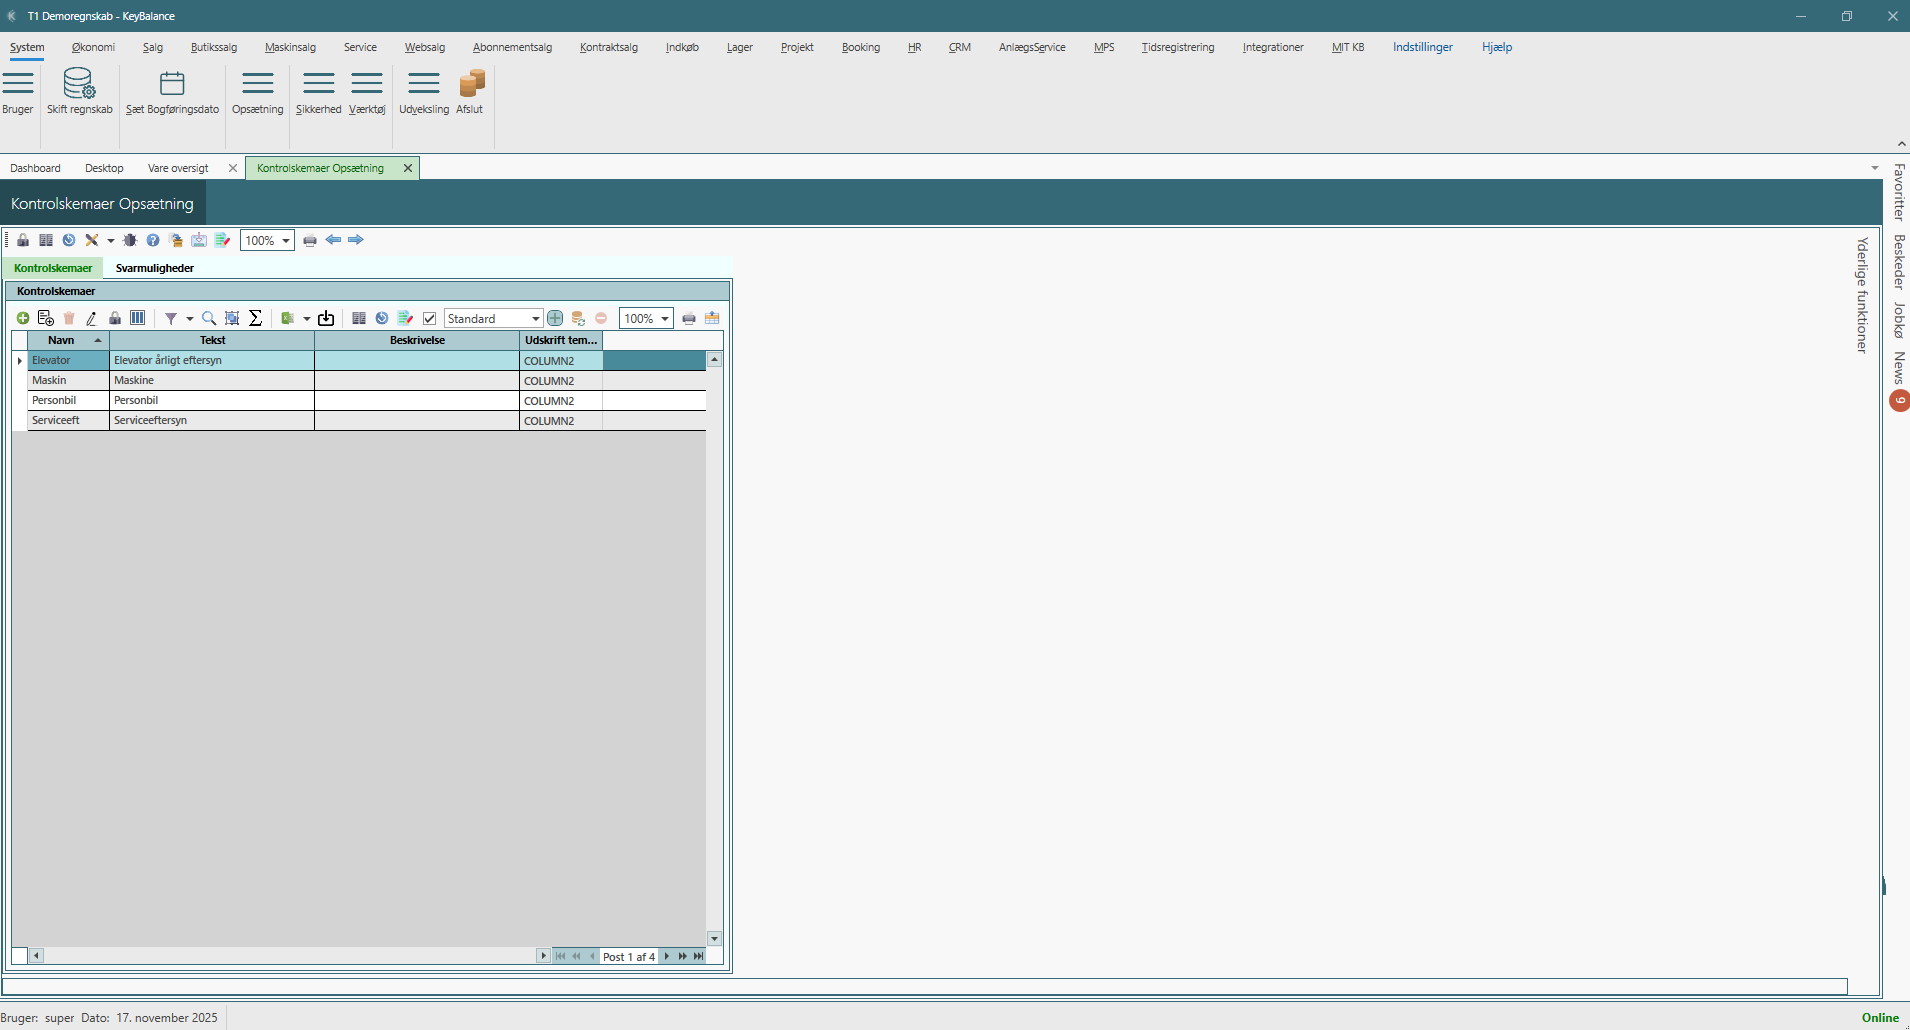Click the filter funnel icon in grid toolbar

[171, 318]
